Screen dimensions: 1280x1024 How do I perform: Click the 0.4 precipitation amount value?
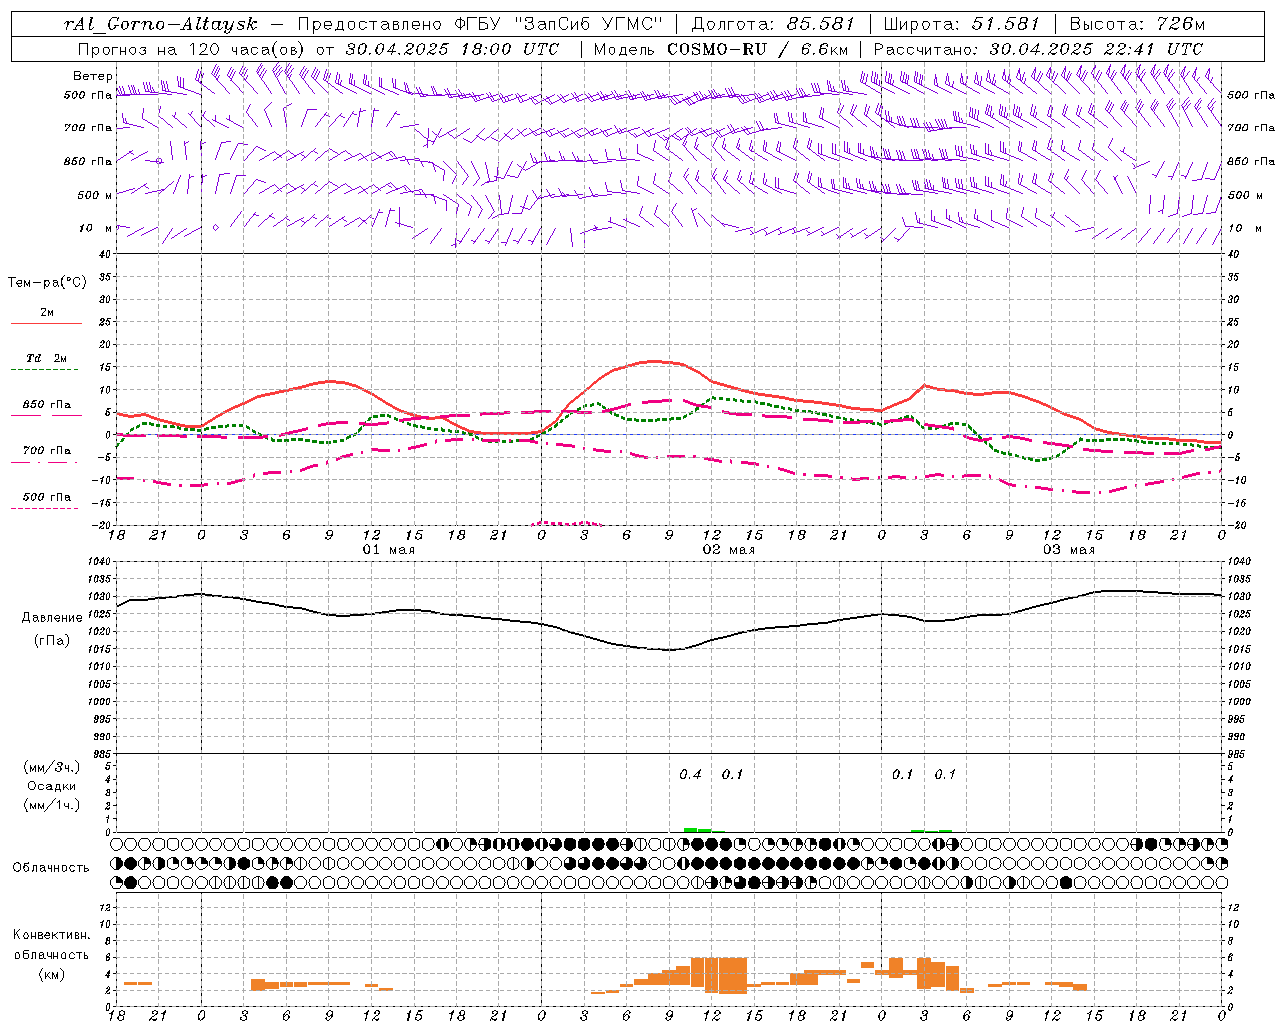point(690,774)
